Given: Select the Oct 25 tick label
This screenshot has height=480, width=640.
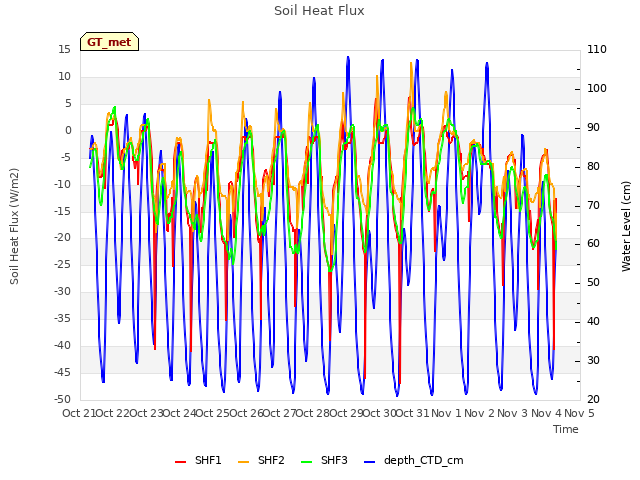Looking at the screenshot, I should 213,413.
